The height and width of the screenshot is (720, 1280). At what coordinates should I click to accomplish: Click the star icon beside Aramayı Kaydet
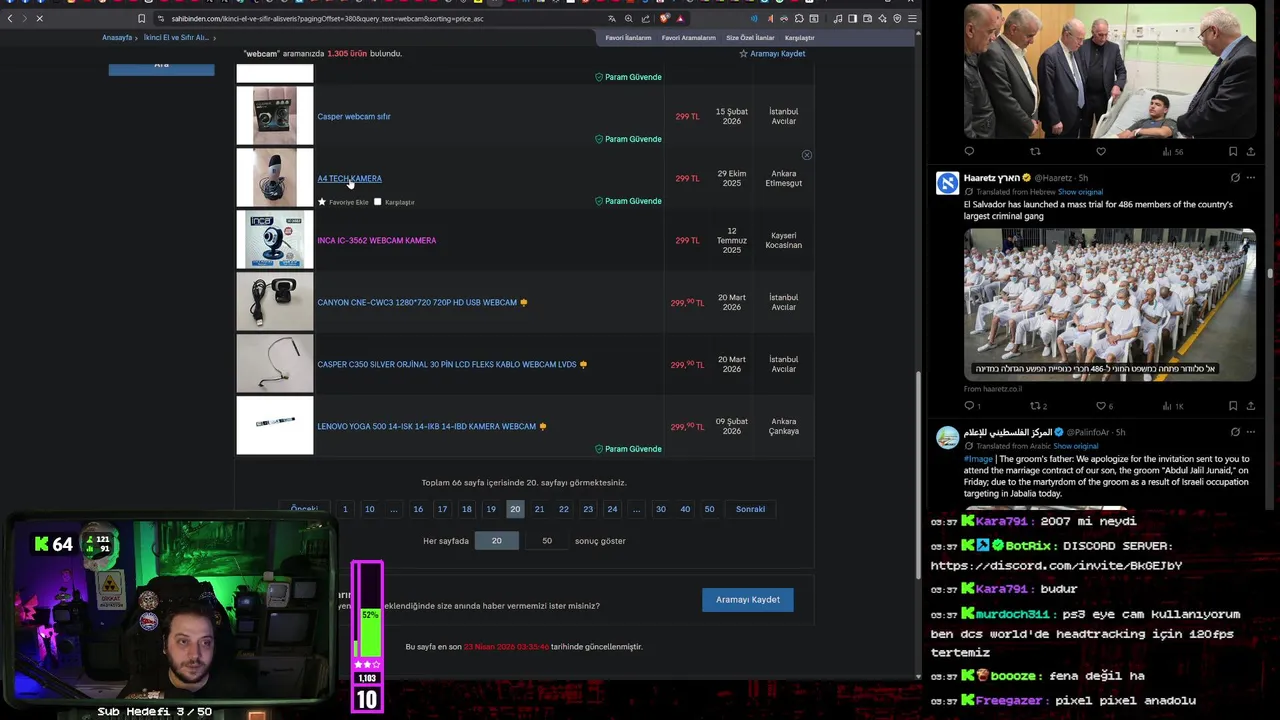click(743, 53)
